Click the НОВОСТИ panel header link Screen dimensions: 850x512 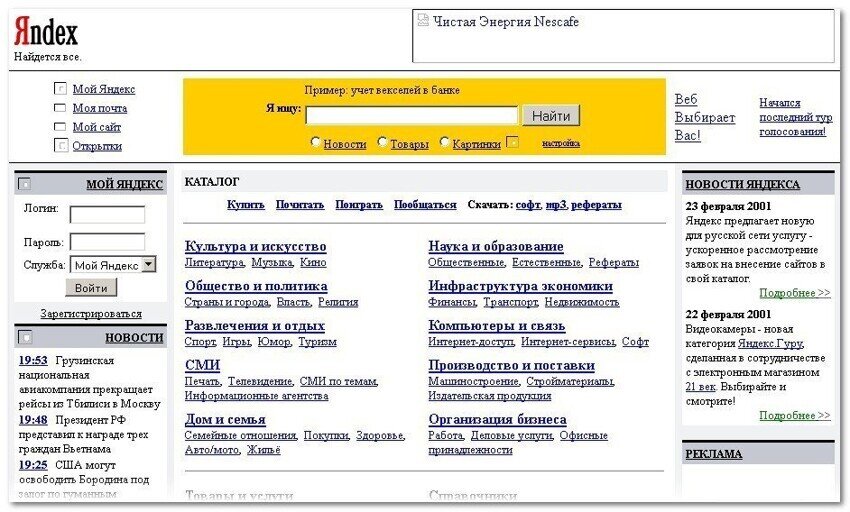tap(134, 338)
